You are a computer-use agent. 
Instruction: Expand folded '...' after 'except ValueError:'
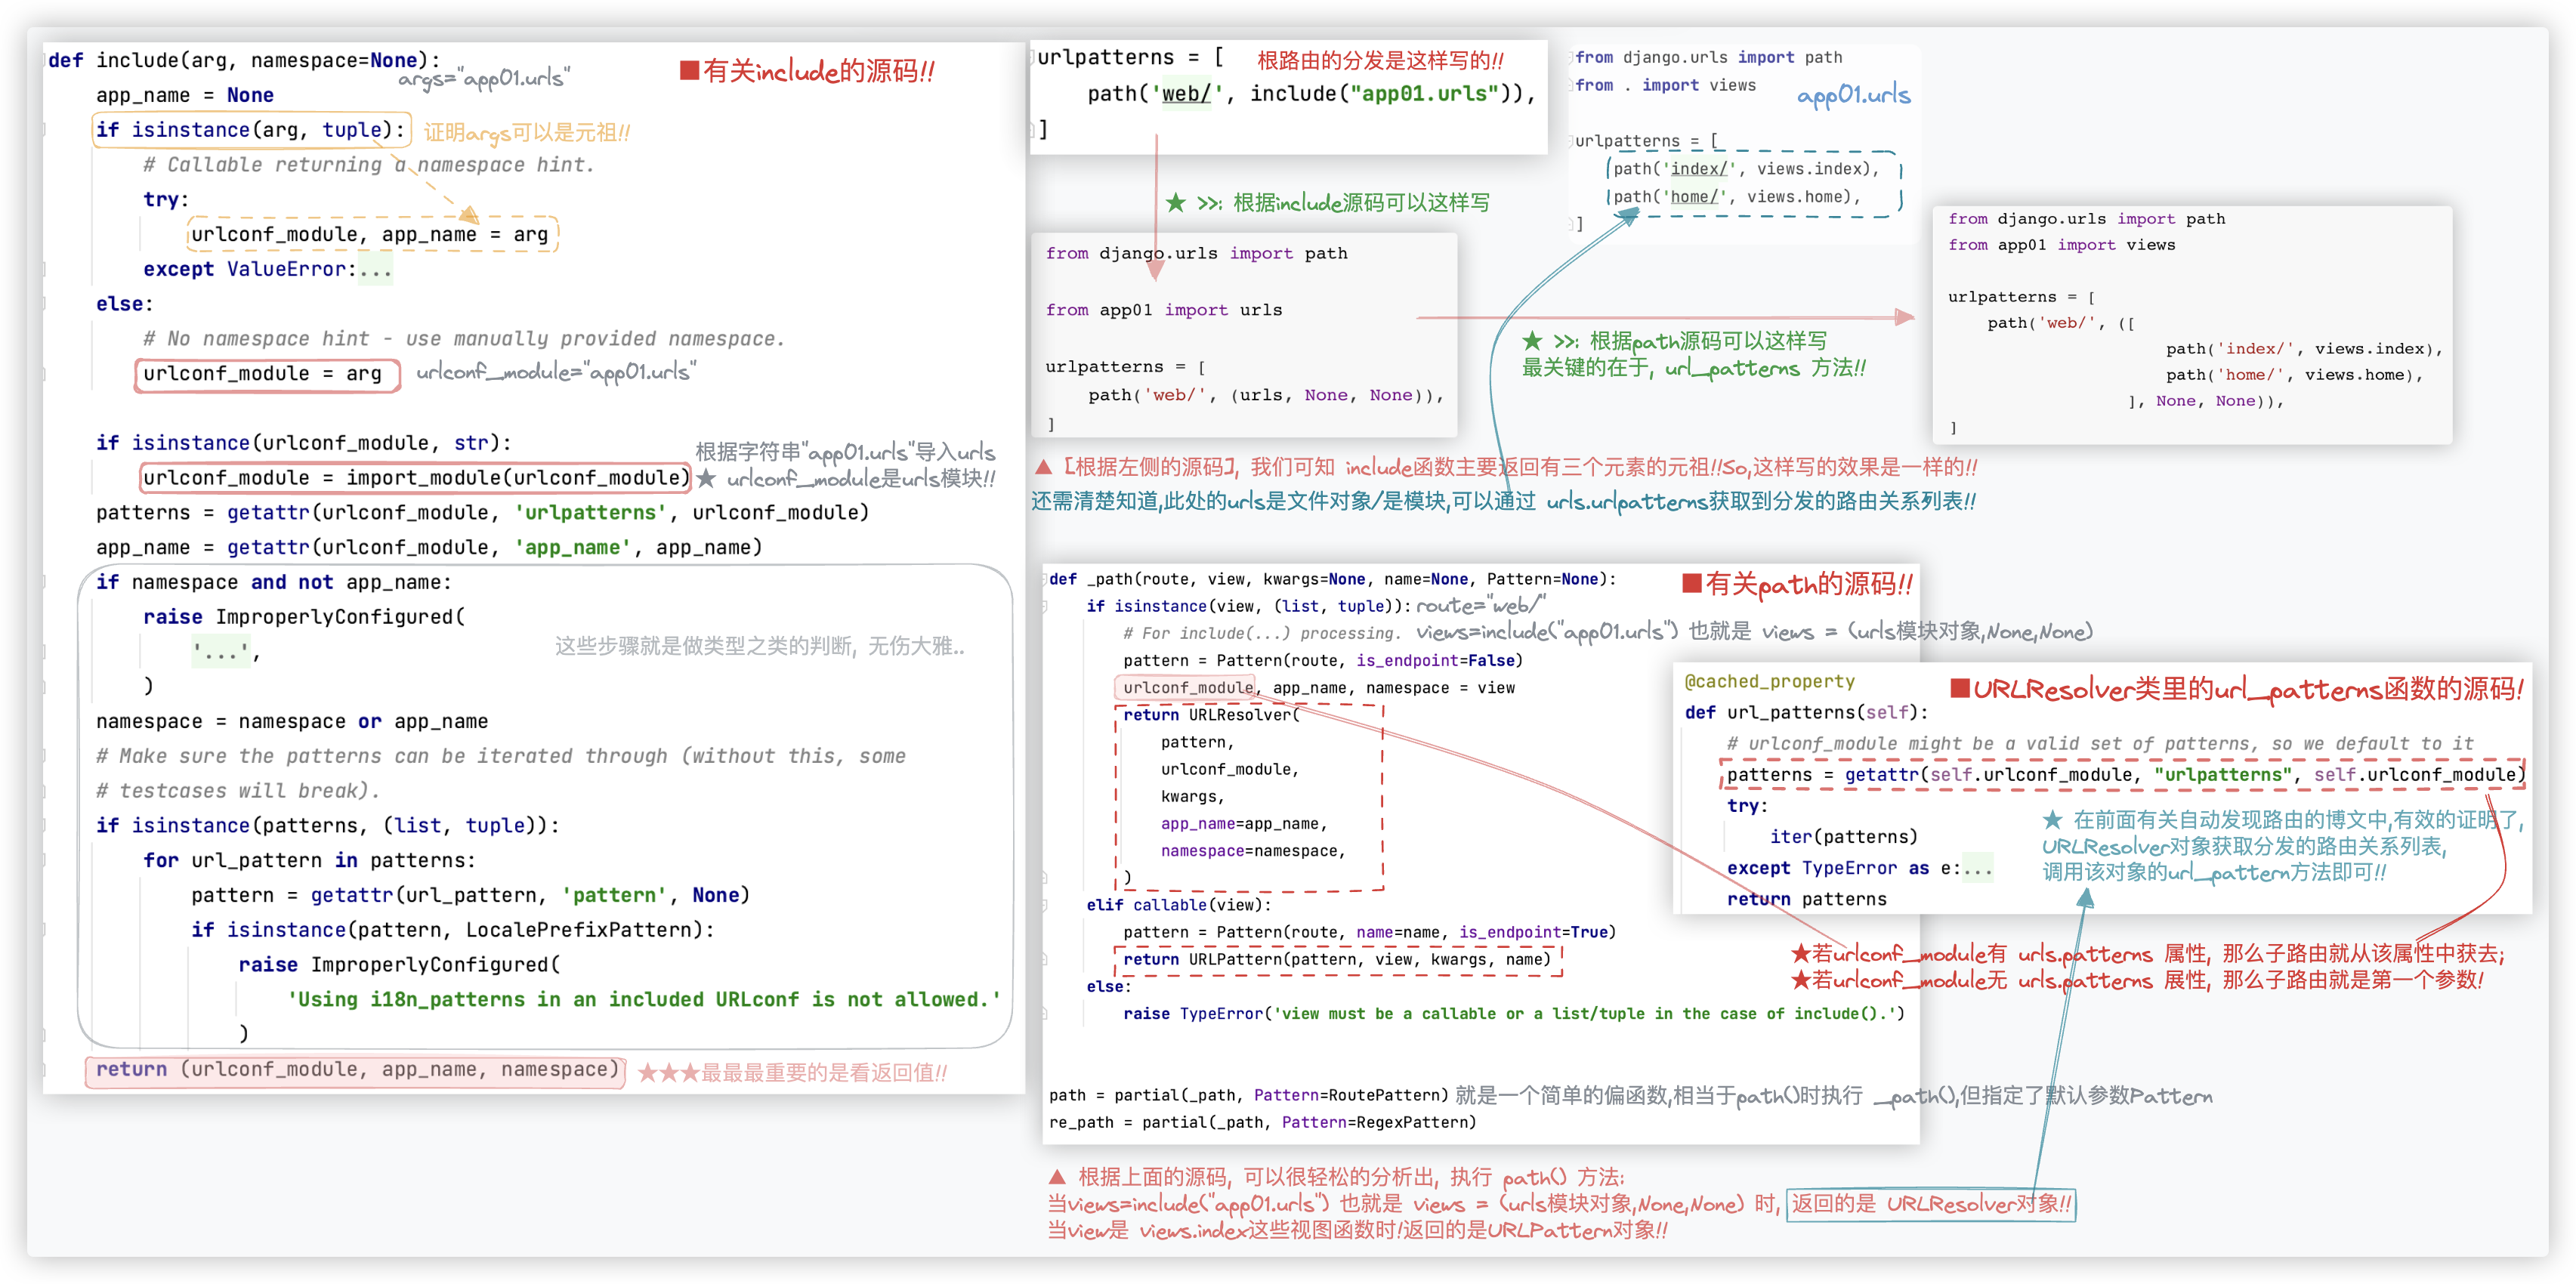pyautogui.click(x=376, y=269)
